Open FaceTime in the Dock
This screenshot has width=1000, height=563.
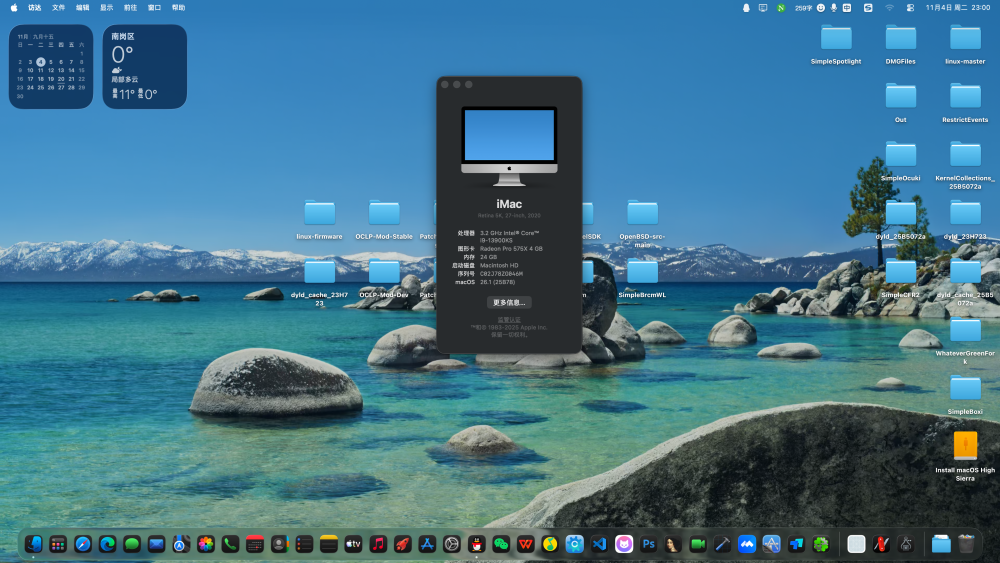698,544
